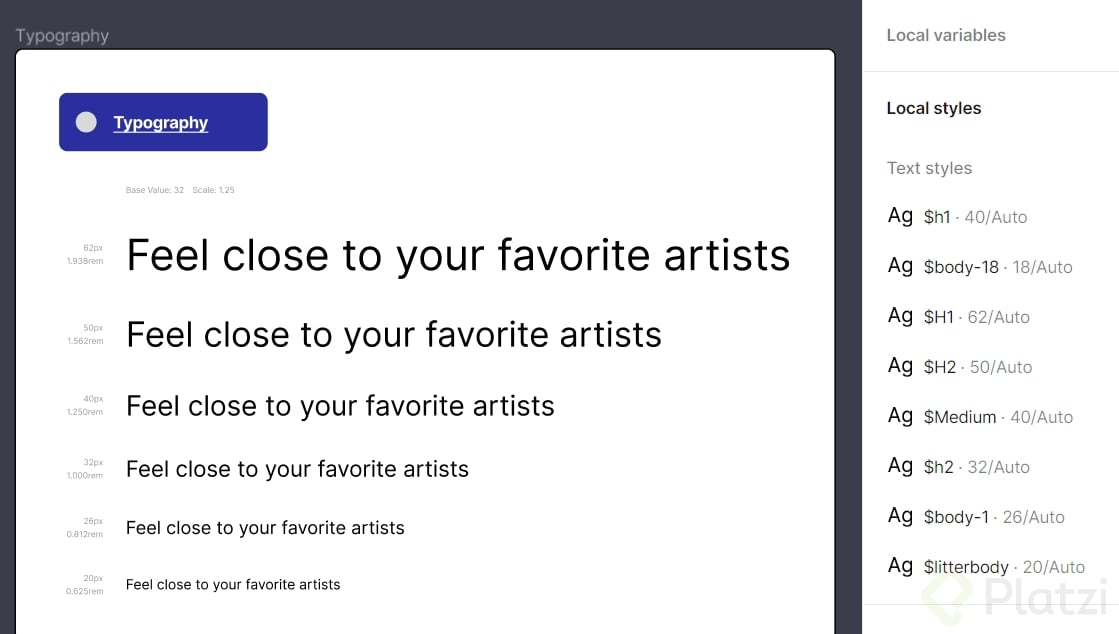
Task: Select the $body-1 text style name
Action: [956, 517]
